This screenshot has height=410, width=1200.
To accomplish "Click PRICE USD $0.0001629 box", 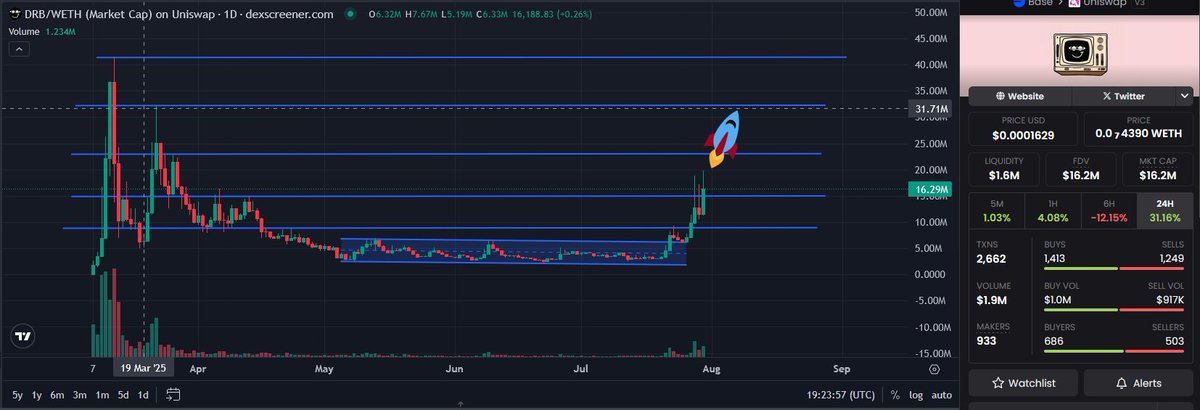I will pos(1024,129).
